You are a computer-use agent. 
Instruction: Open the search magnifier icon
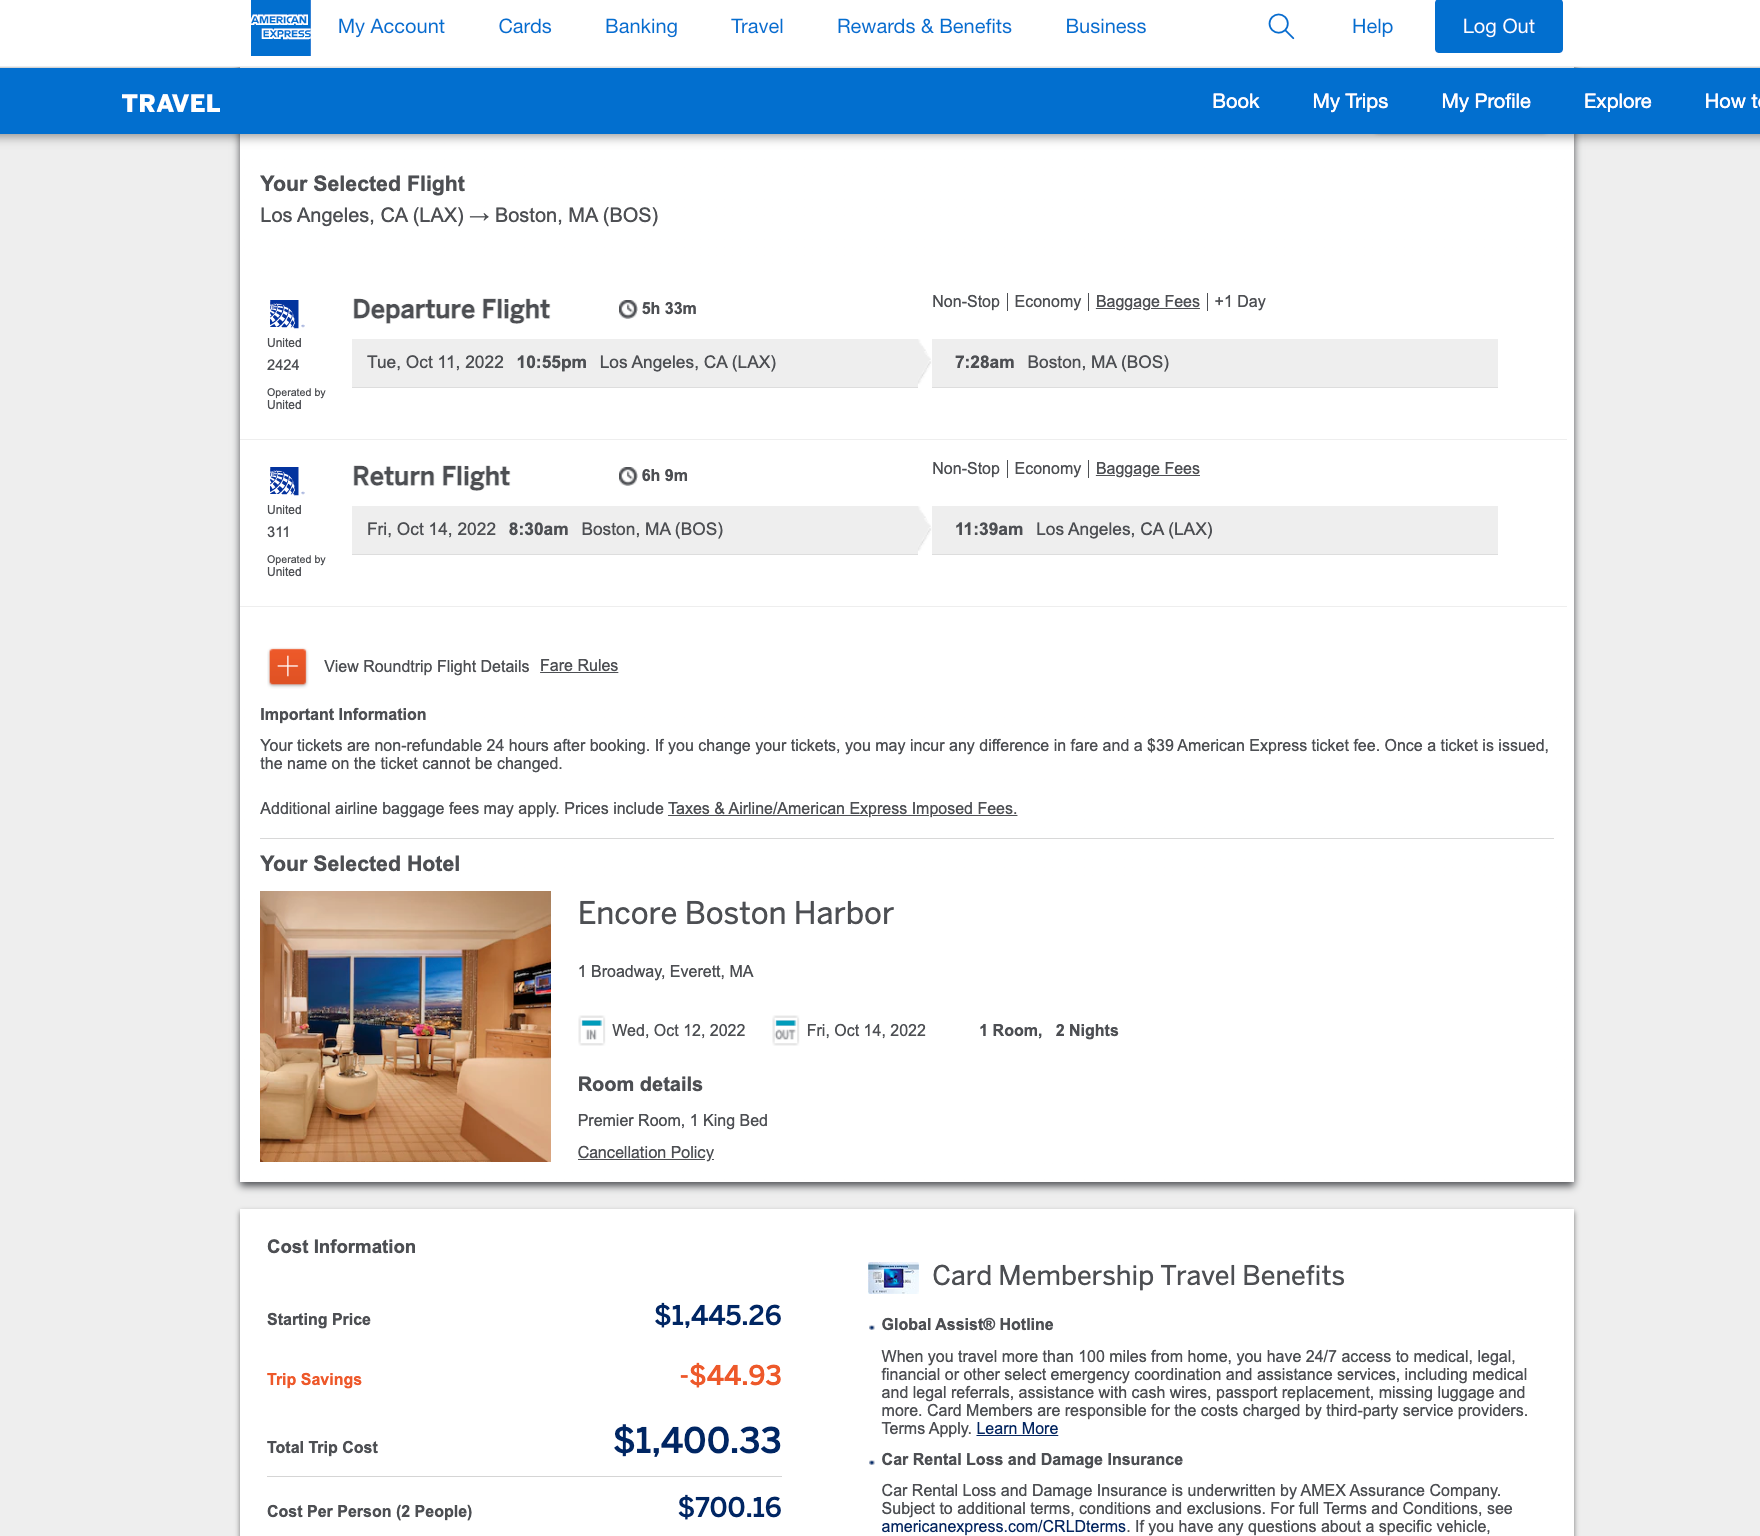1281,27
